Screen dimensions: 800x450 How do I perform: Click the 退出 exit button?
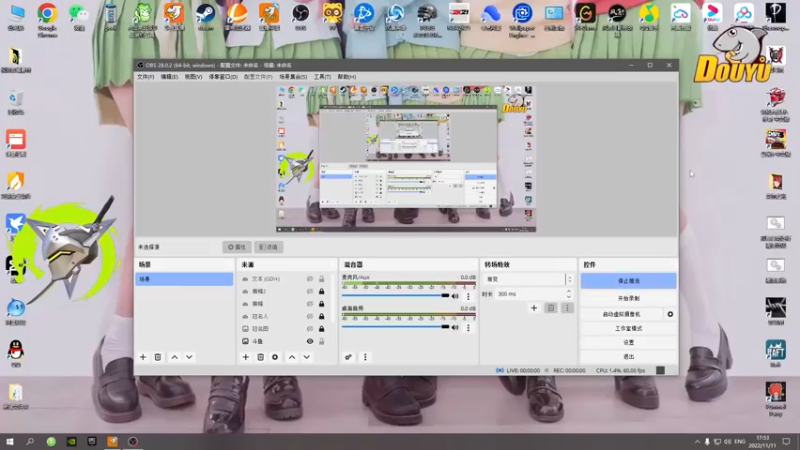point(629,357)
